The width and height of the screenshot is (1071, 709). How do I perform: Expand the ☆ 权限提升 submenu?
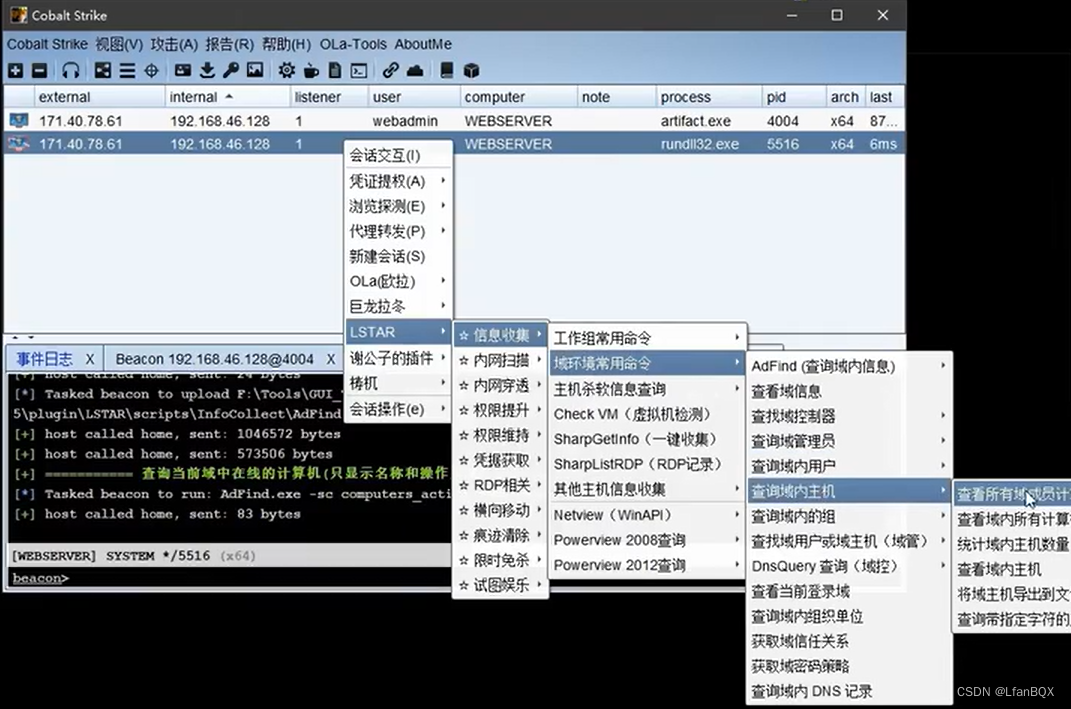[500, 411]
